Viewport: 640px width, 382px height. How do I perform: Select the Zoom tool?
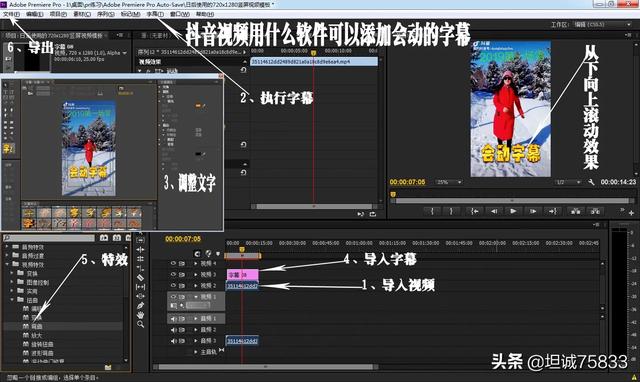click(140, 324)
